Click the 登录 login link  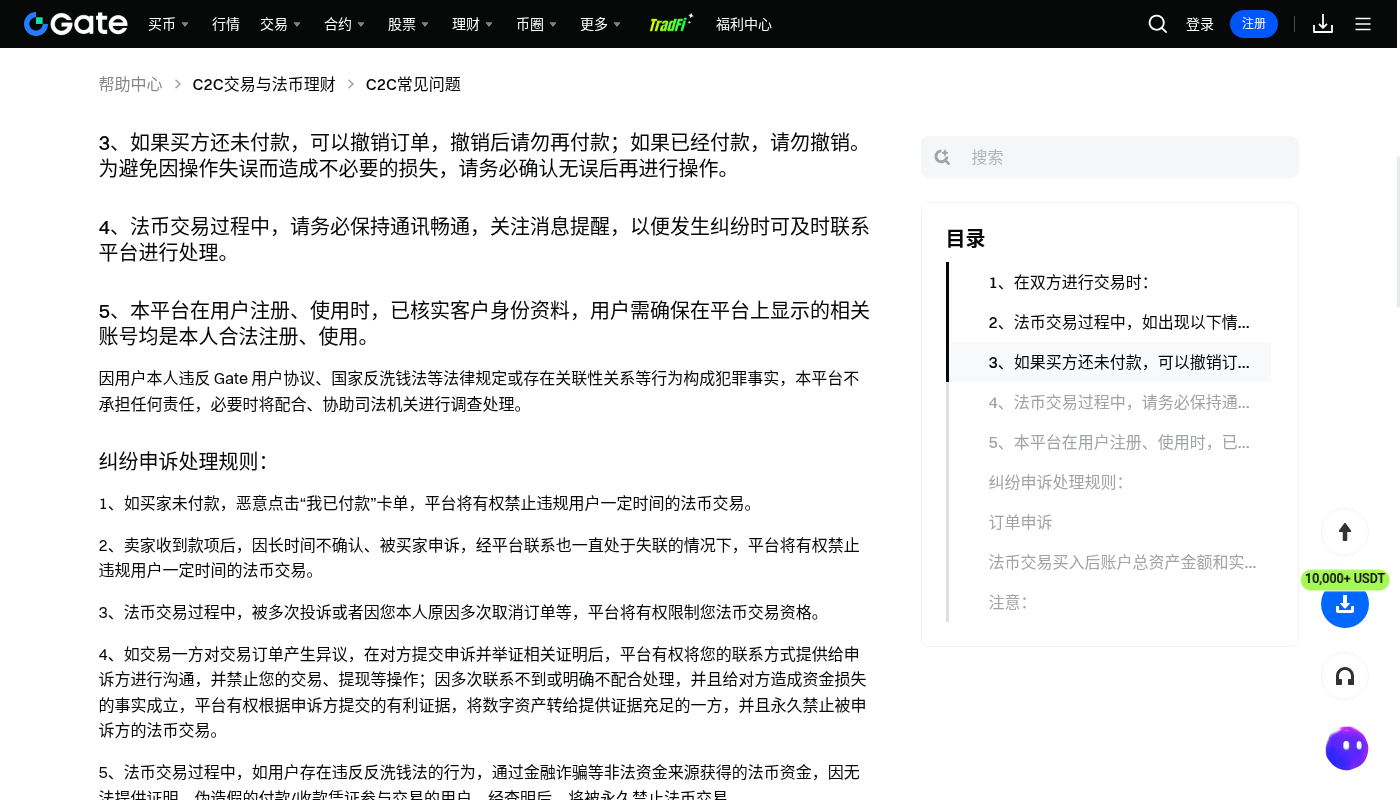1200,24
